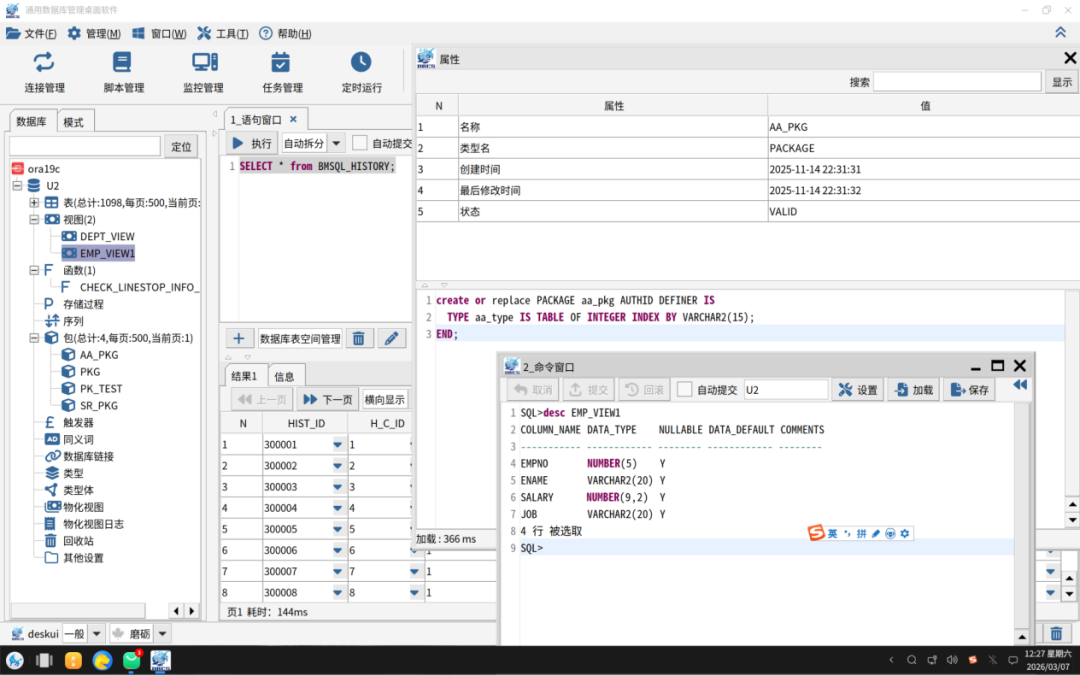Click the properties 搜索 search field
Viewport: 1080px width, 676px height.
(x=957, y=82)
